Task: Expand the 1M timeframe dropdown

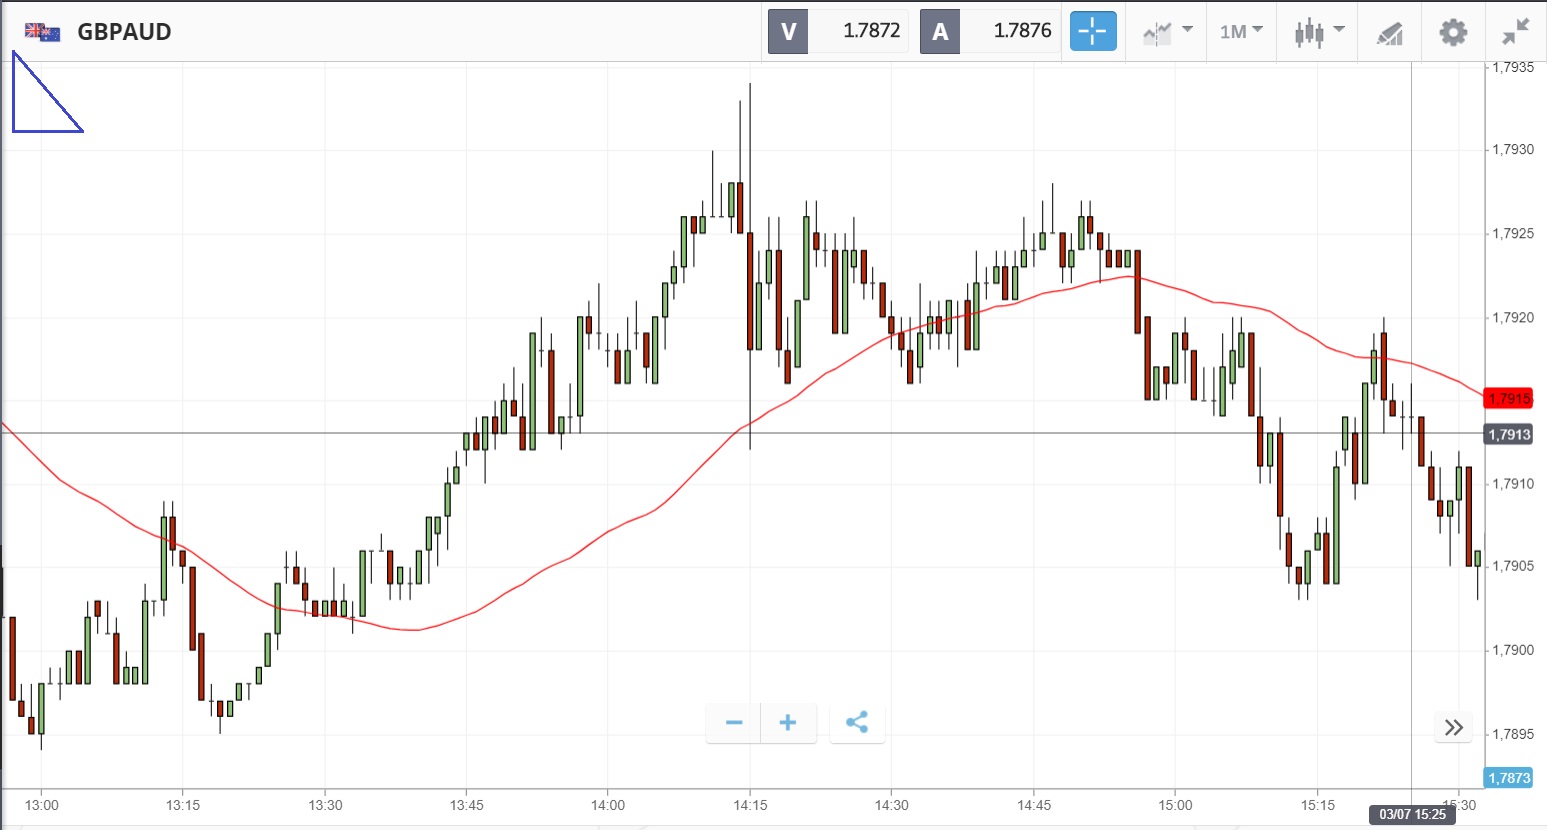Action: coord(1241,32)
